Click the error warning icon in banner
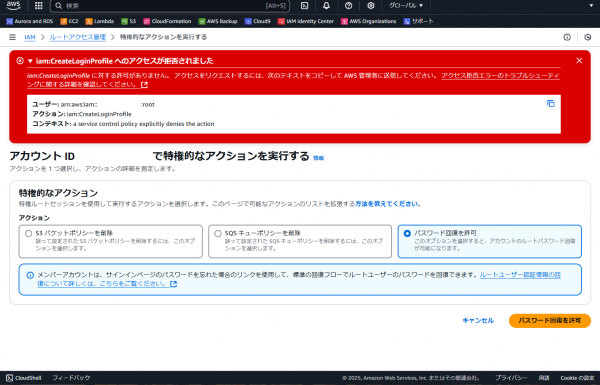 pyautogui.click(x=20, y=60)
